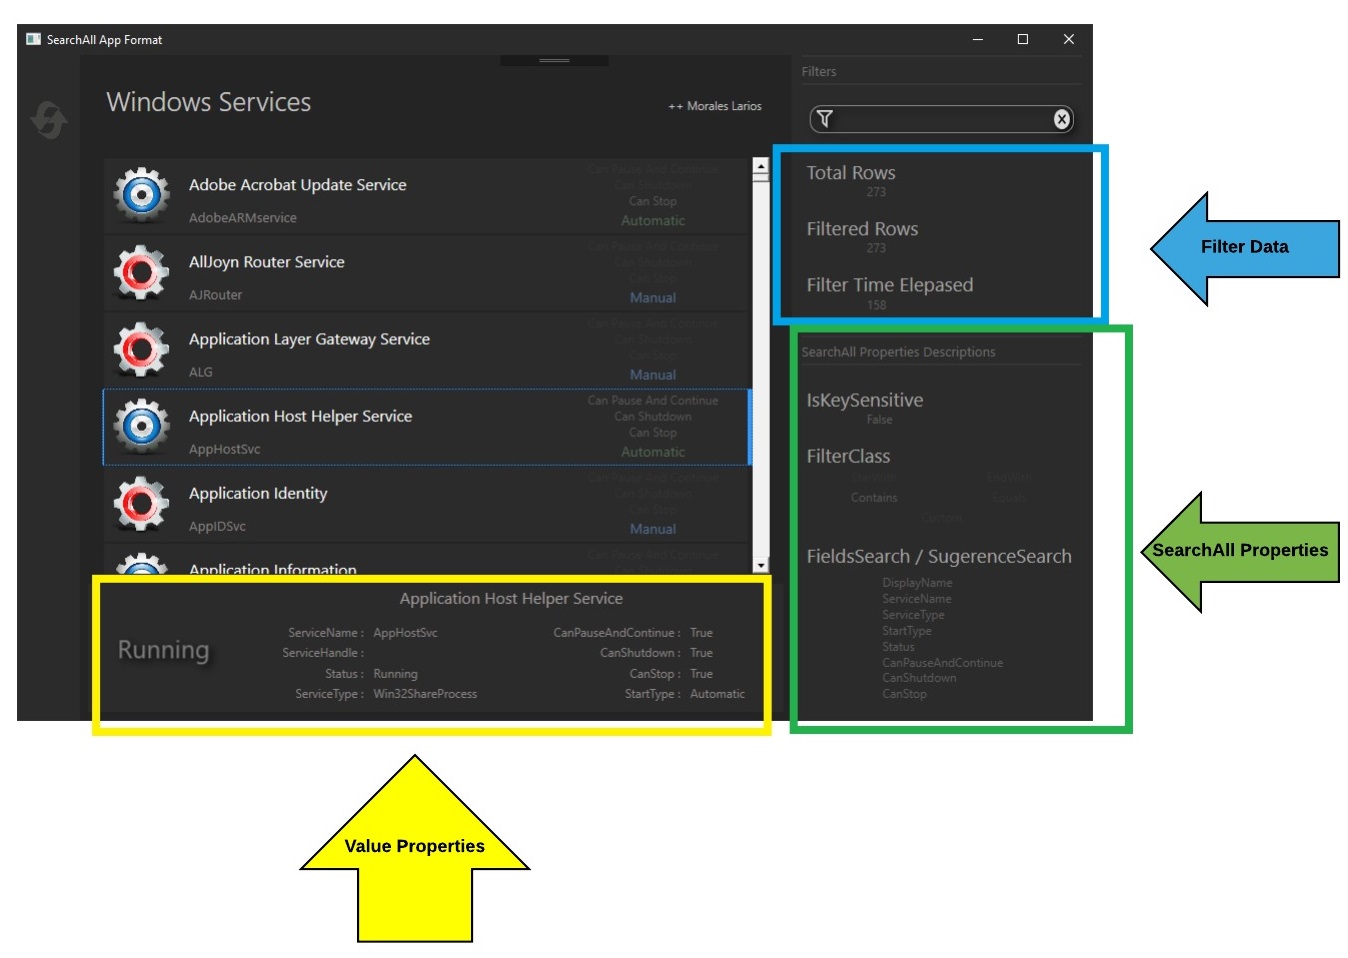Select ServiceType in the FieldsSearch list
The width and height of the screenshot is (1348, 958).
913,614
